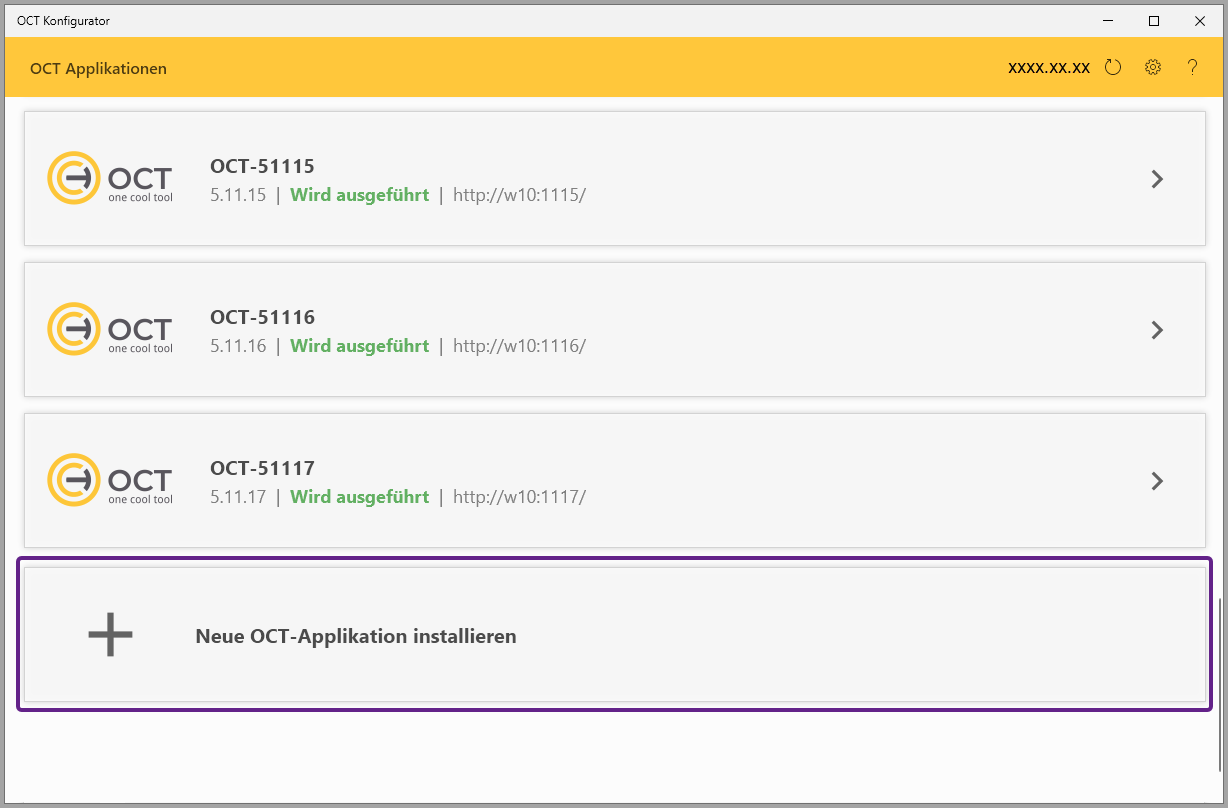
Task: Click the vertical scrollbar thumb
Action: [1220, 683]
